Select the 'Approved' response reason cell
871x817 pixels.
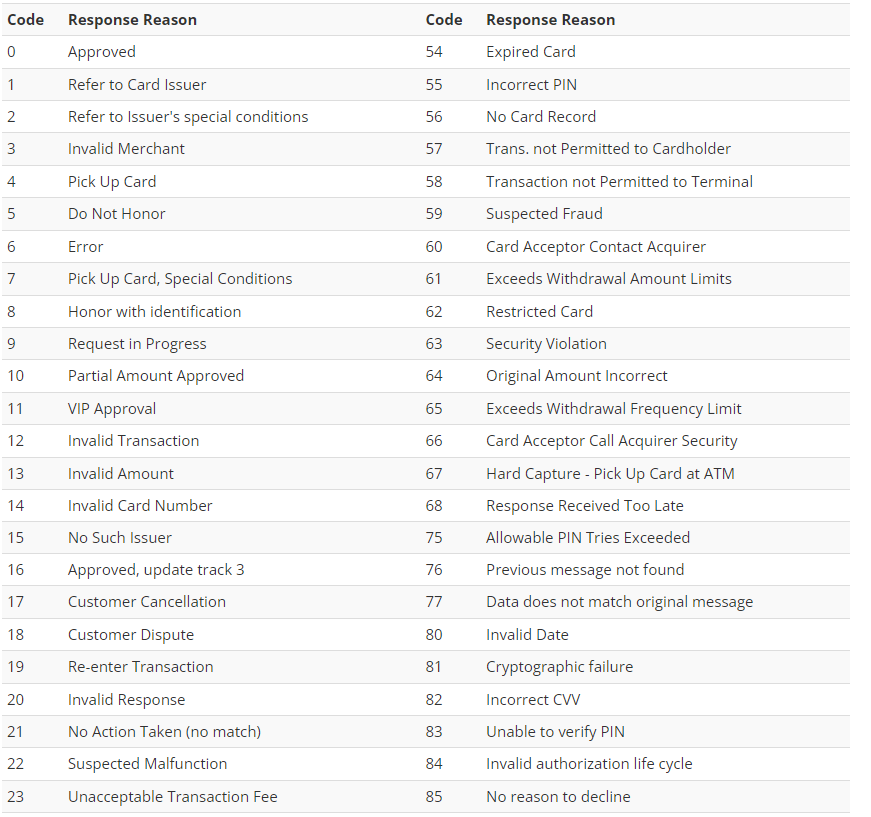coord(102,52)
